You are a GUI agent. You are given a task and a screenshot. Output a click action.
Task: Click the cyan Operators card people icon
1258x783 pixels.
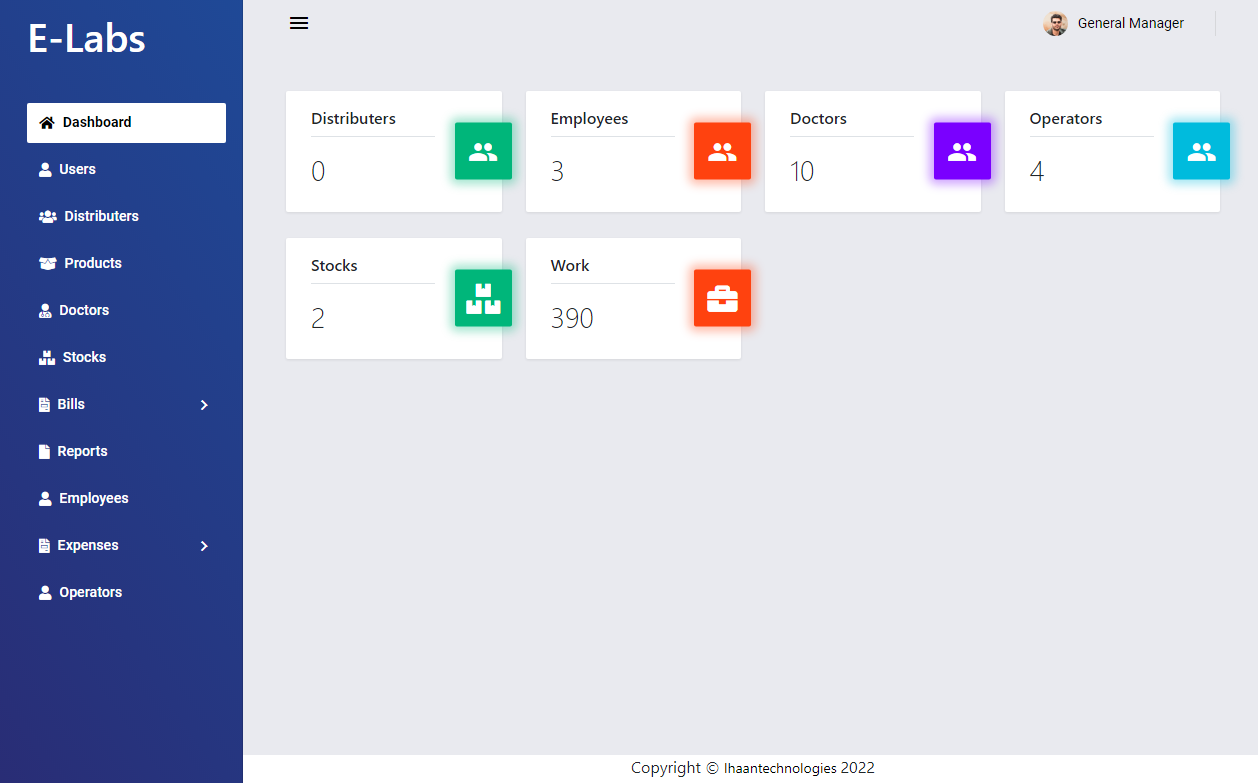[x=1201, y=151]
